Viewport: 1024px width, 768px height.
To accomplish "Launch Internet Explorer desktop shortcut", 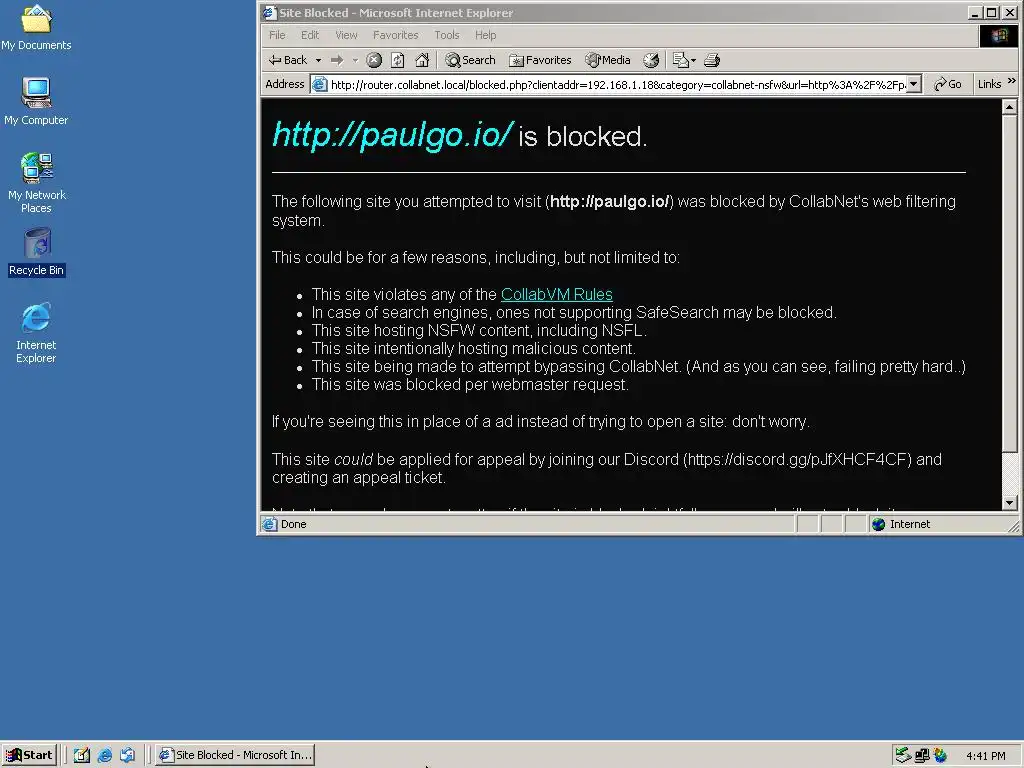I will click(36, 333).
